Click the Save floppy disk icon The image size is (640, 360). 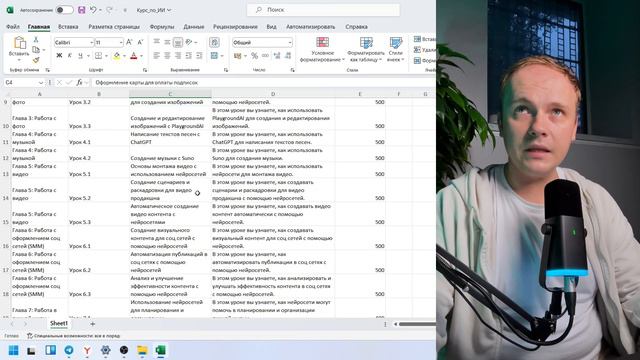[x=81, y=10]
